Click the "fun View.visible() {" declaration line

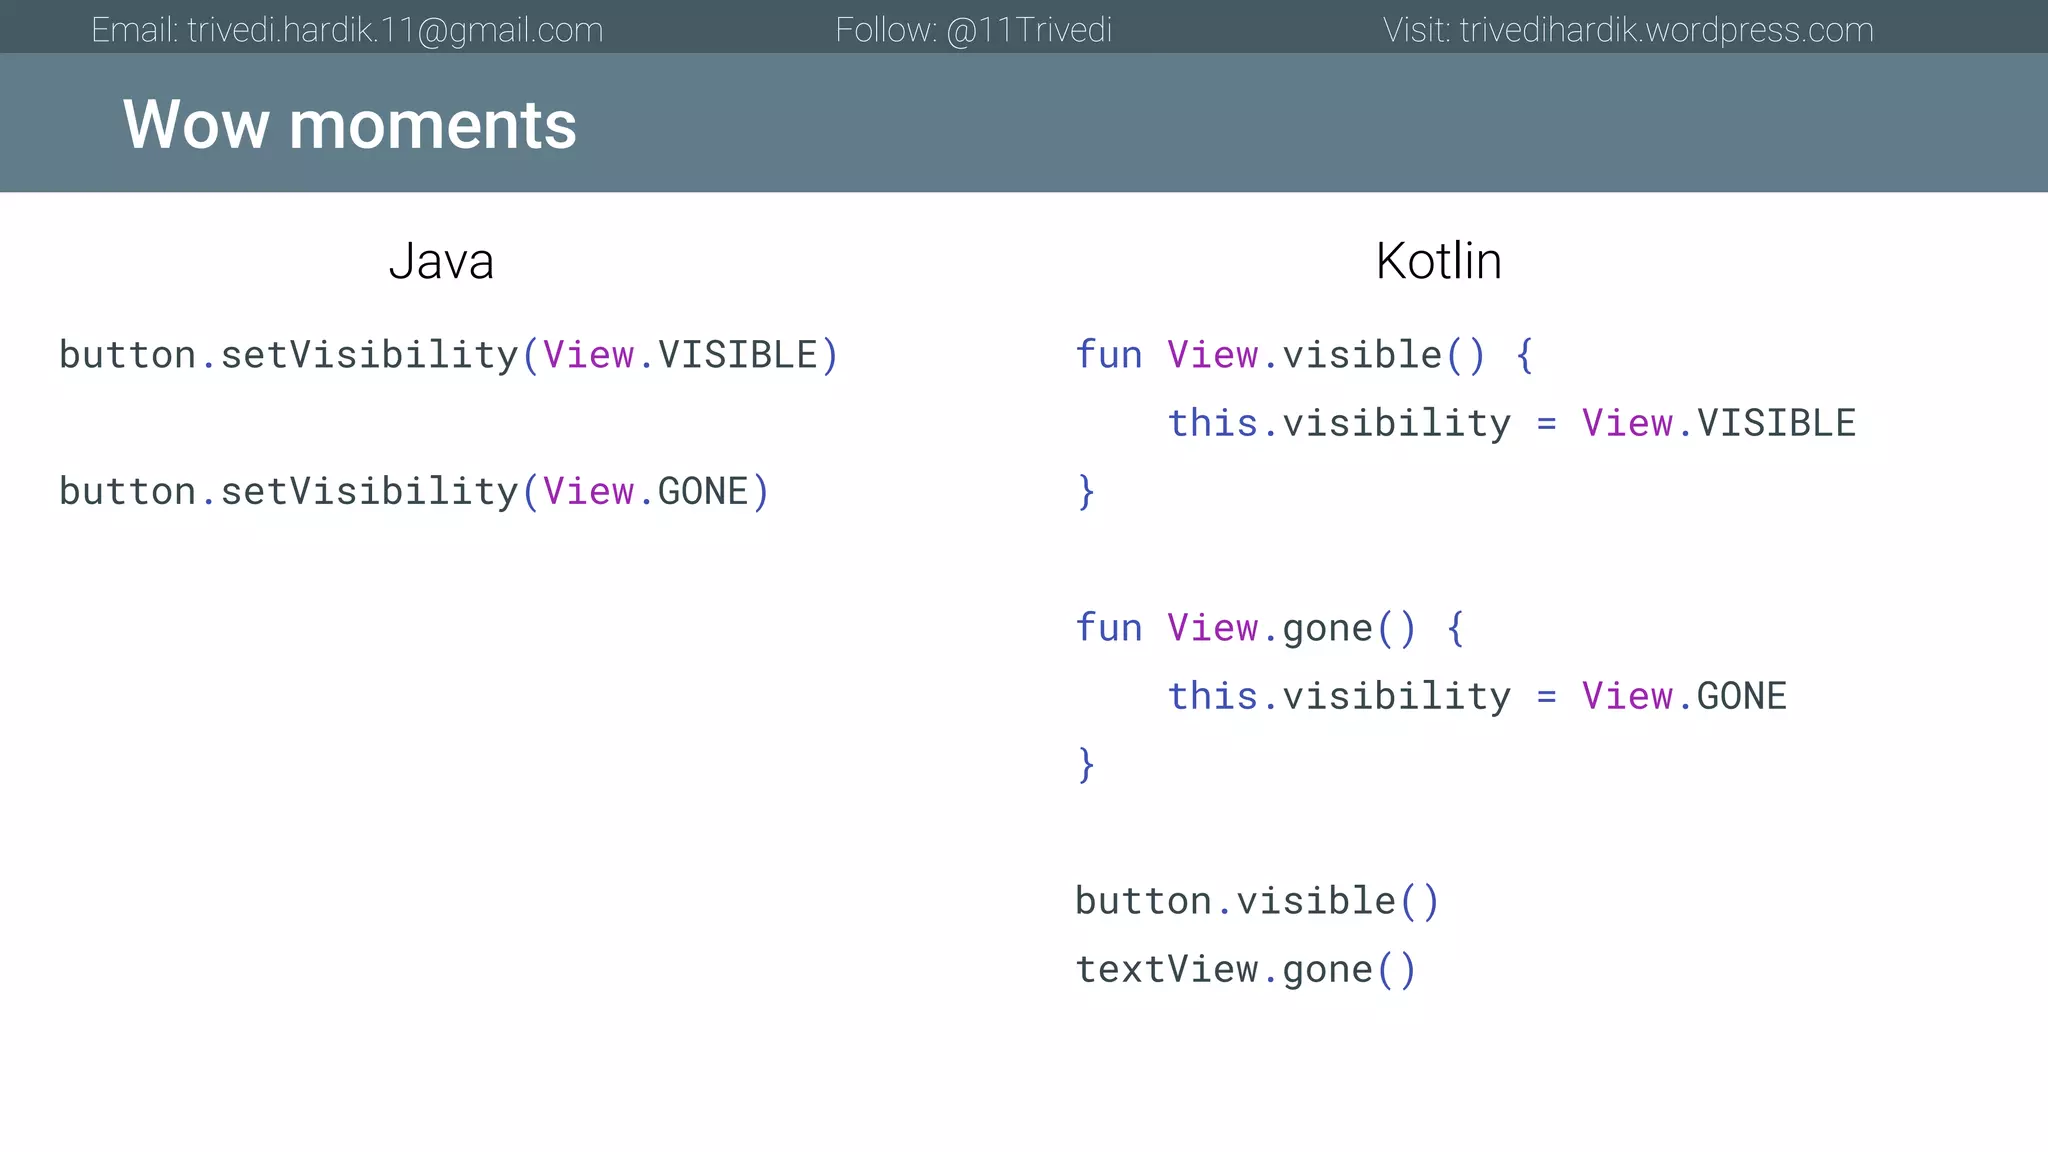[1304, 355]
